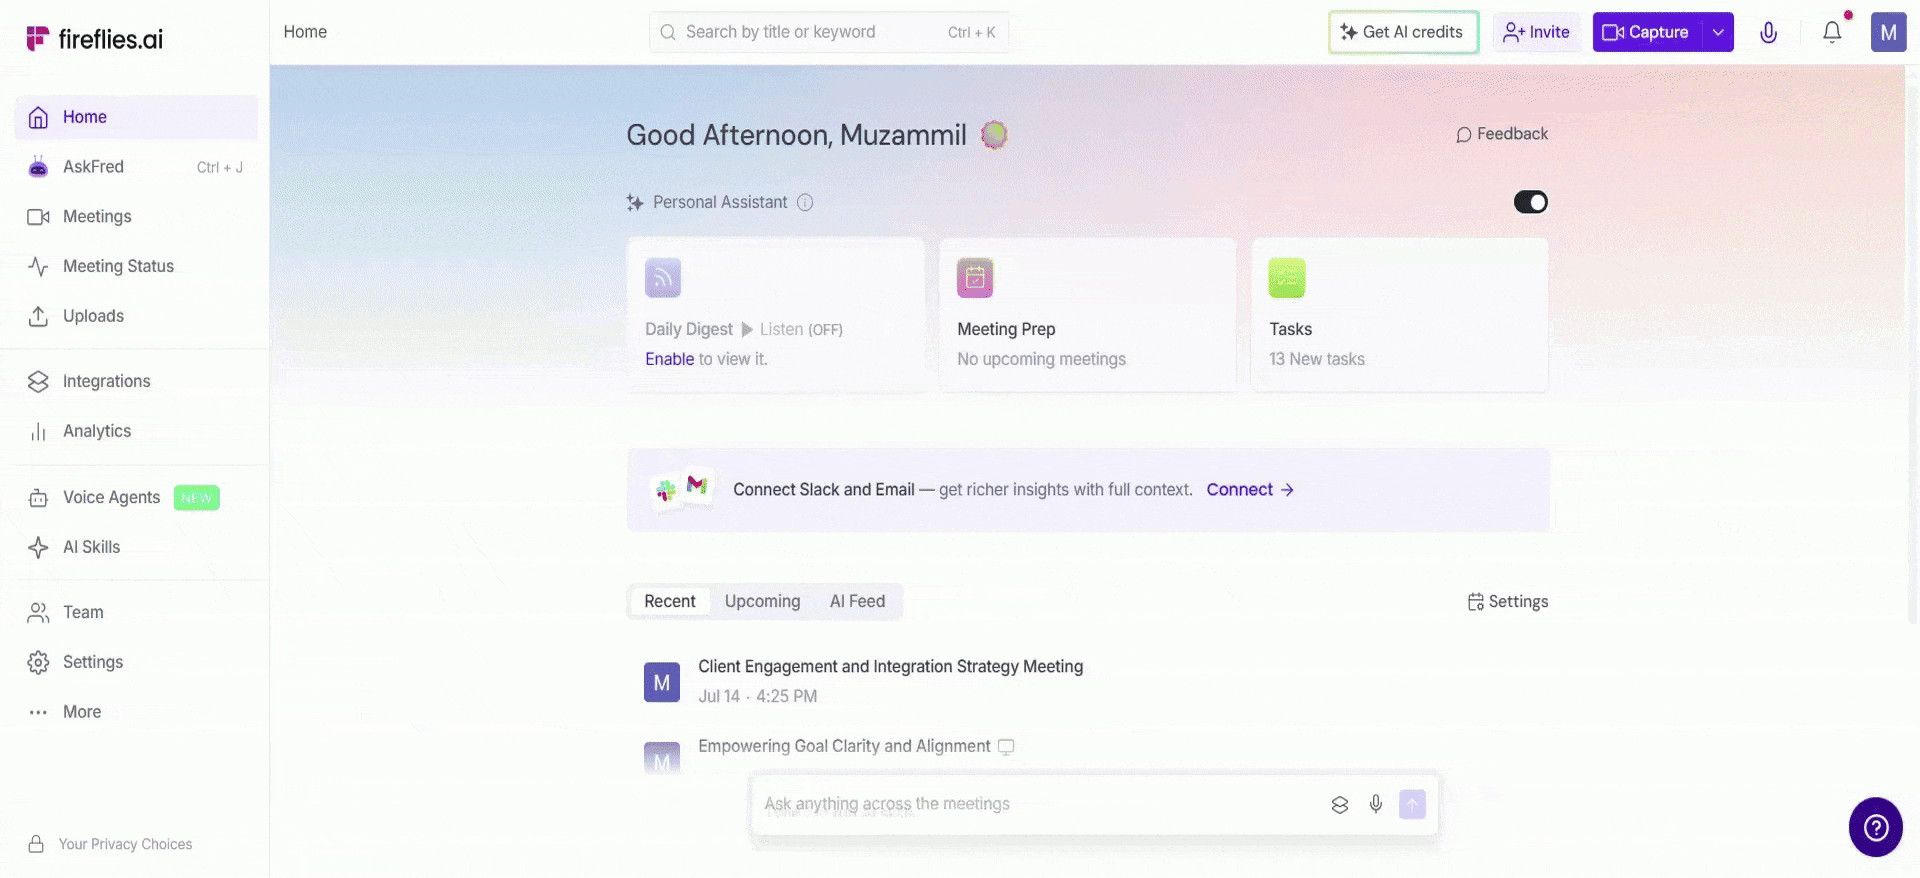Click the Feedback link

pyautogui.click(x=1502, y=134)
